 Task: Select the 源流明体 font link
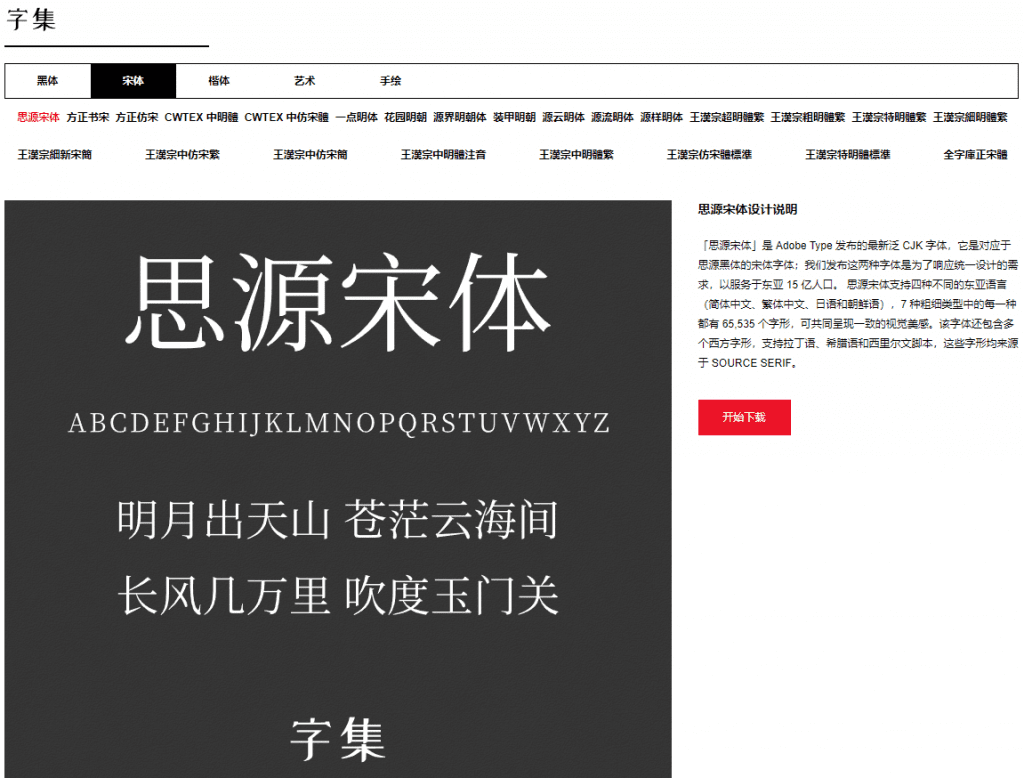(612, 117)
